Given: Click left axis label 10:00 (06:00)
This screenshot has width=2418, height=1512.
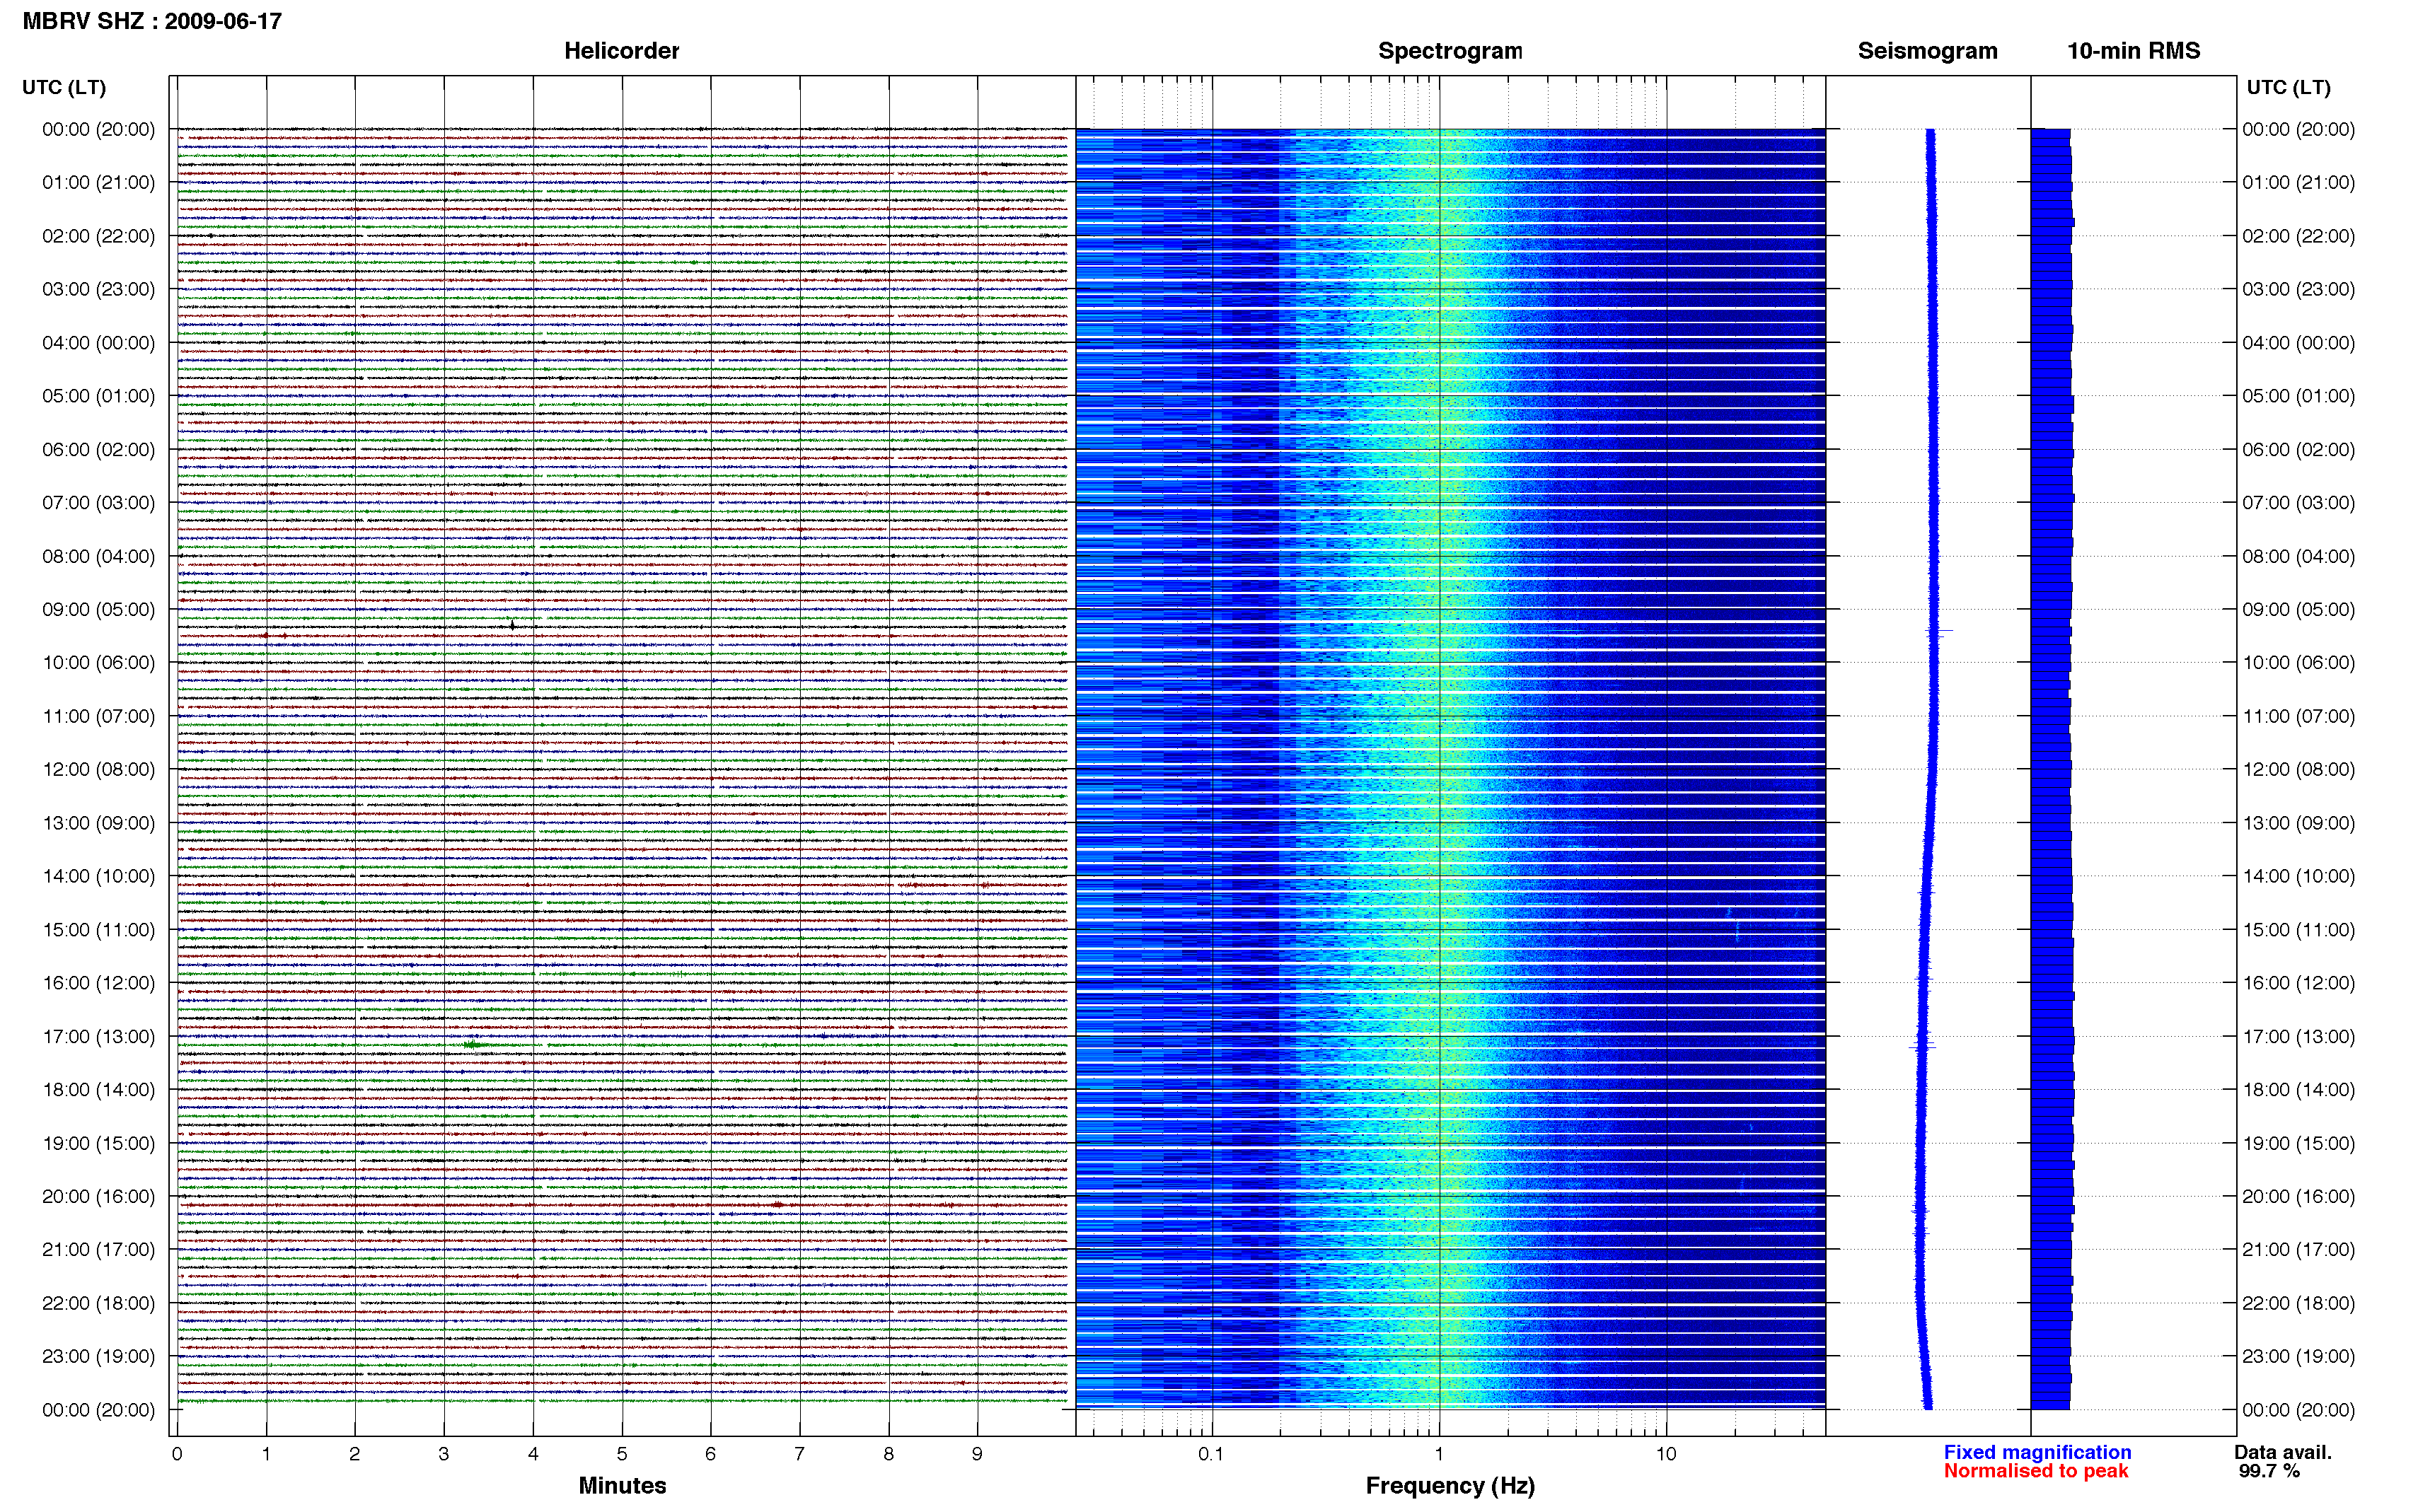Looking at the screenshot, I should (99, 663).
